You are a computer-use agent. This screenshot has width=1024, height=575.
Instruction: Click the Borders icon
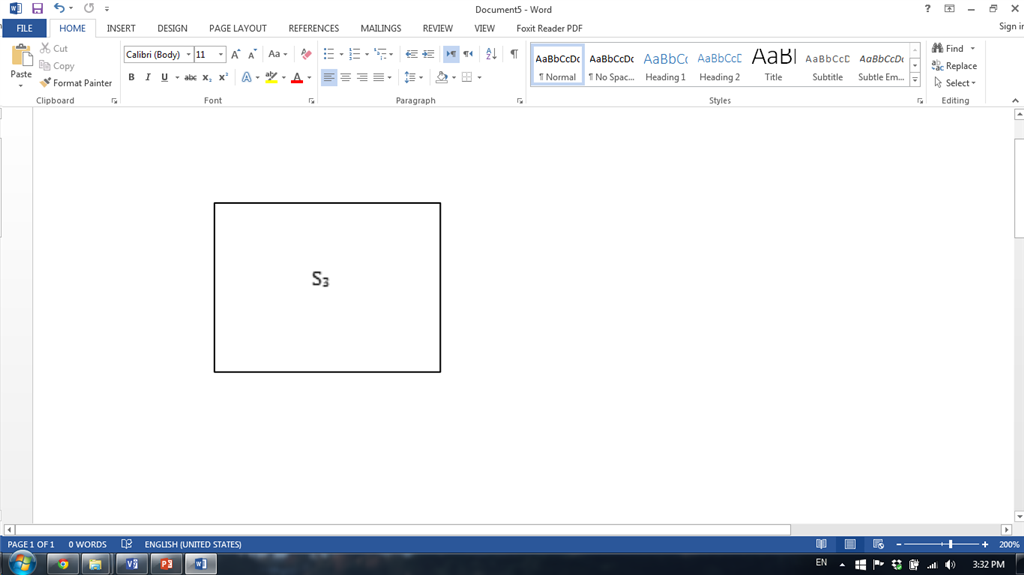(467, 77)
